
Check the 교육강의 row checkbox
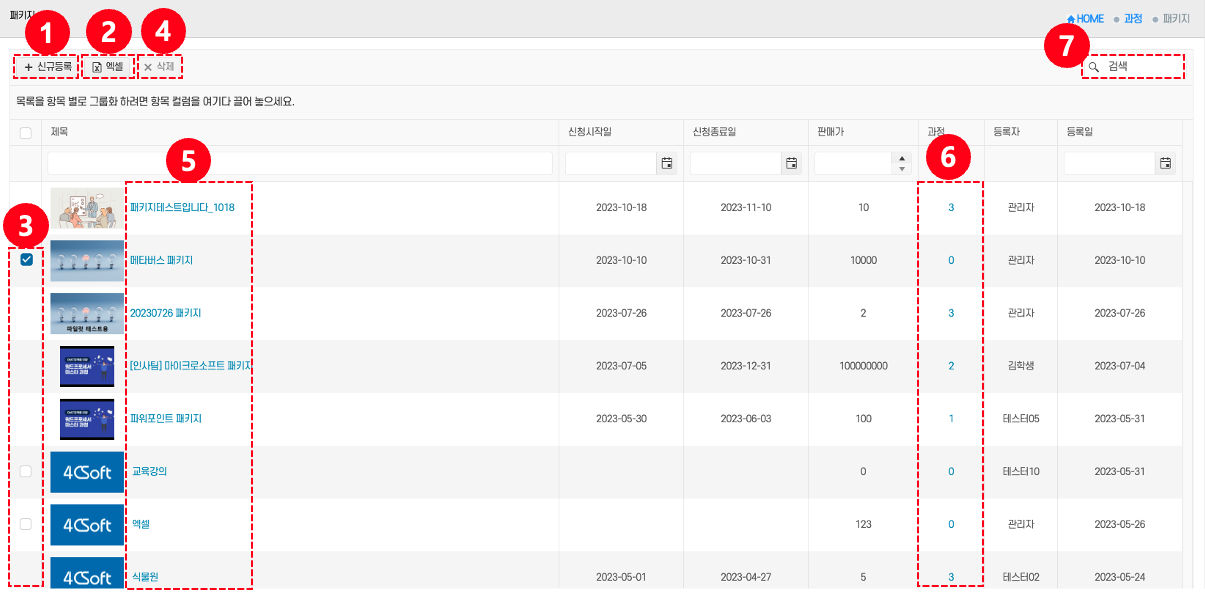[26, 471]
